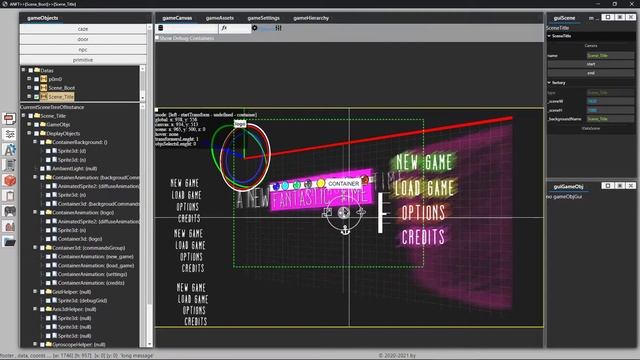Toggle the DisplayObjects checkbox in the scene tree
Viewport: 640px width, 360px height.
[x=36, y=133]
